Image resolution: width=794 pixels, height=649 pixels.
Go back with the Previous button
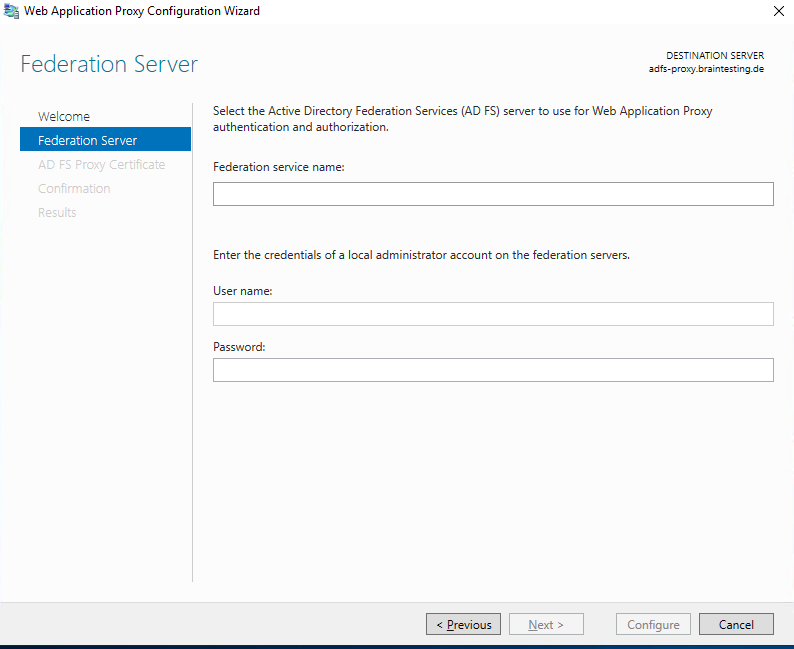pyautogui.click(x=463, y=624)
